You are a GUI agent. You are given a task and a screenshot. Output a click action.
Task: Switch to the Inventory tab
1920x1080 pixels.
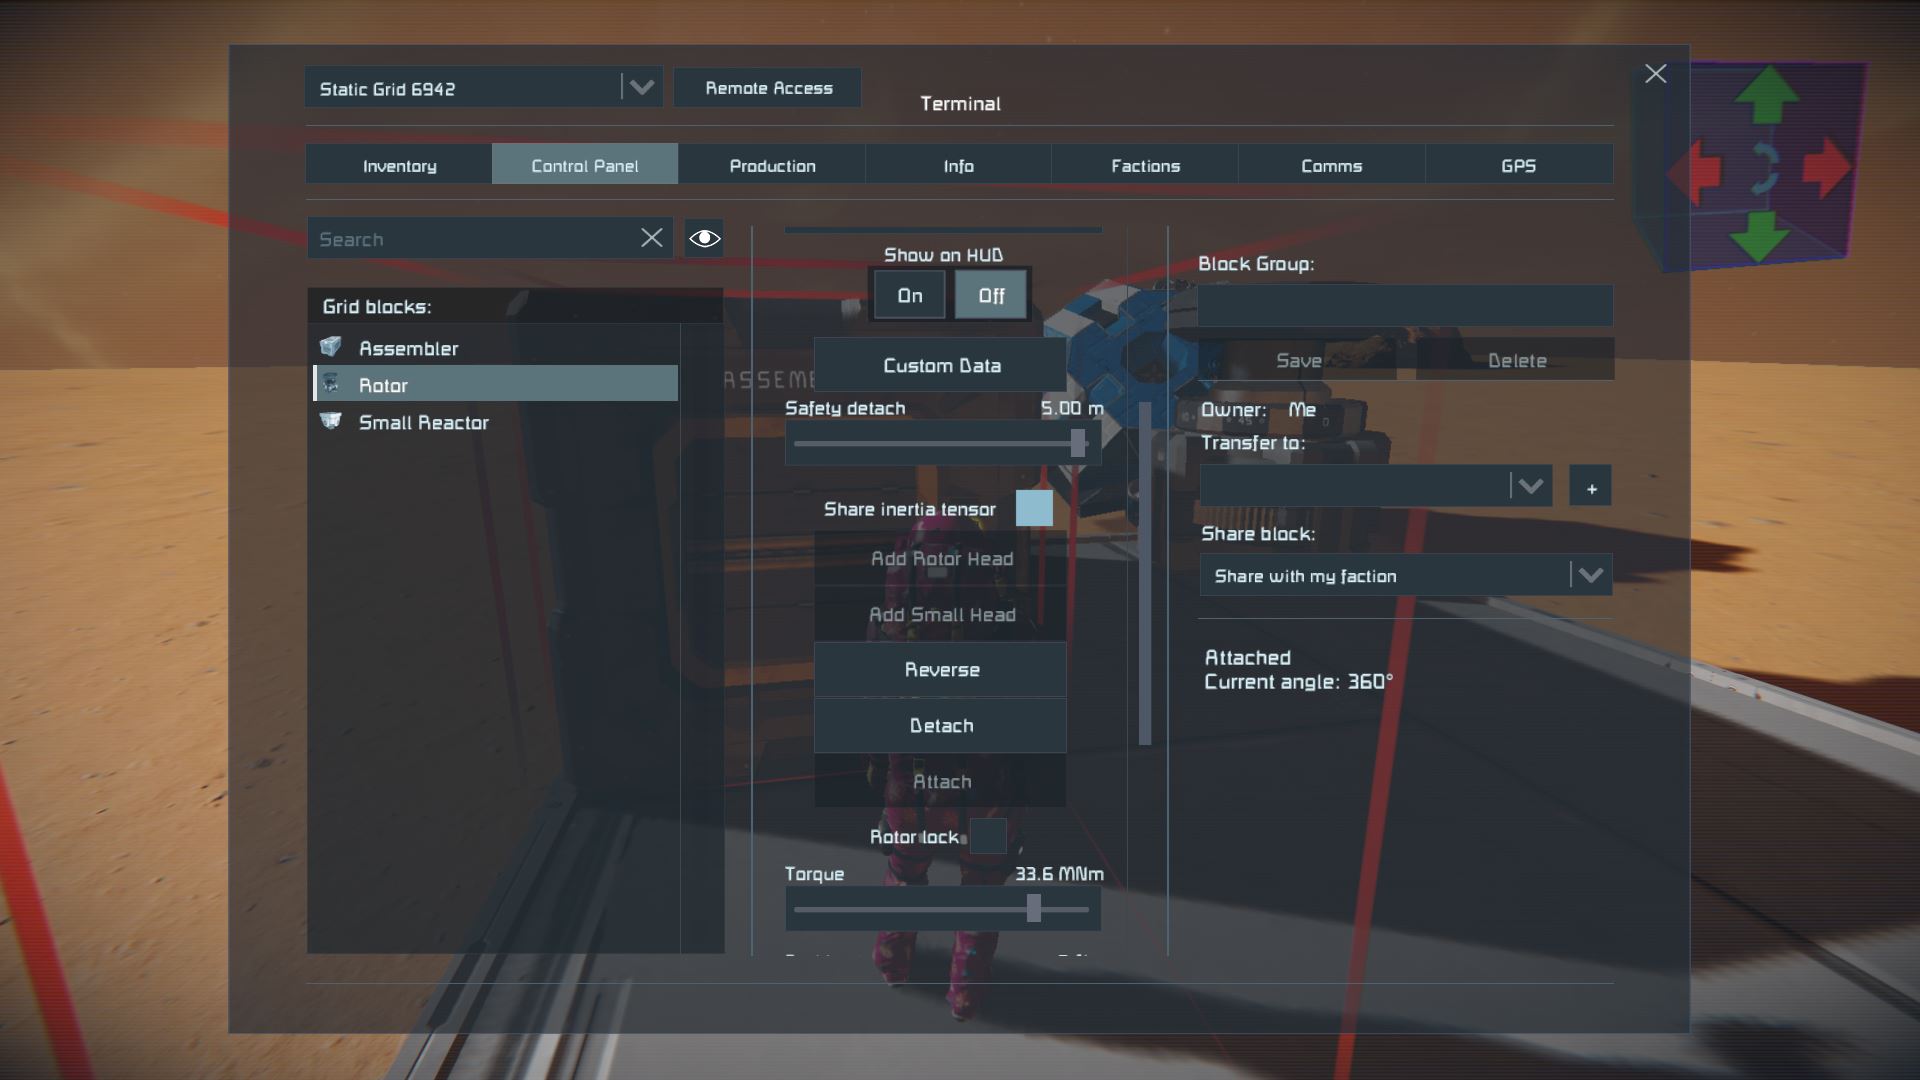point(399,165)
